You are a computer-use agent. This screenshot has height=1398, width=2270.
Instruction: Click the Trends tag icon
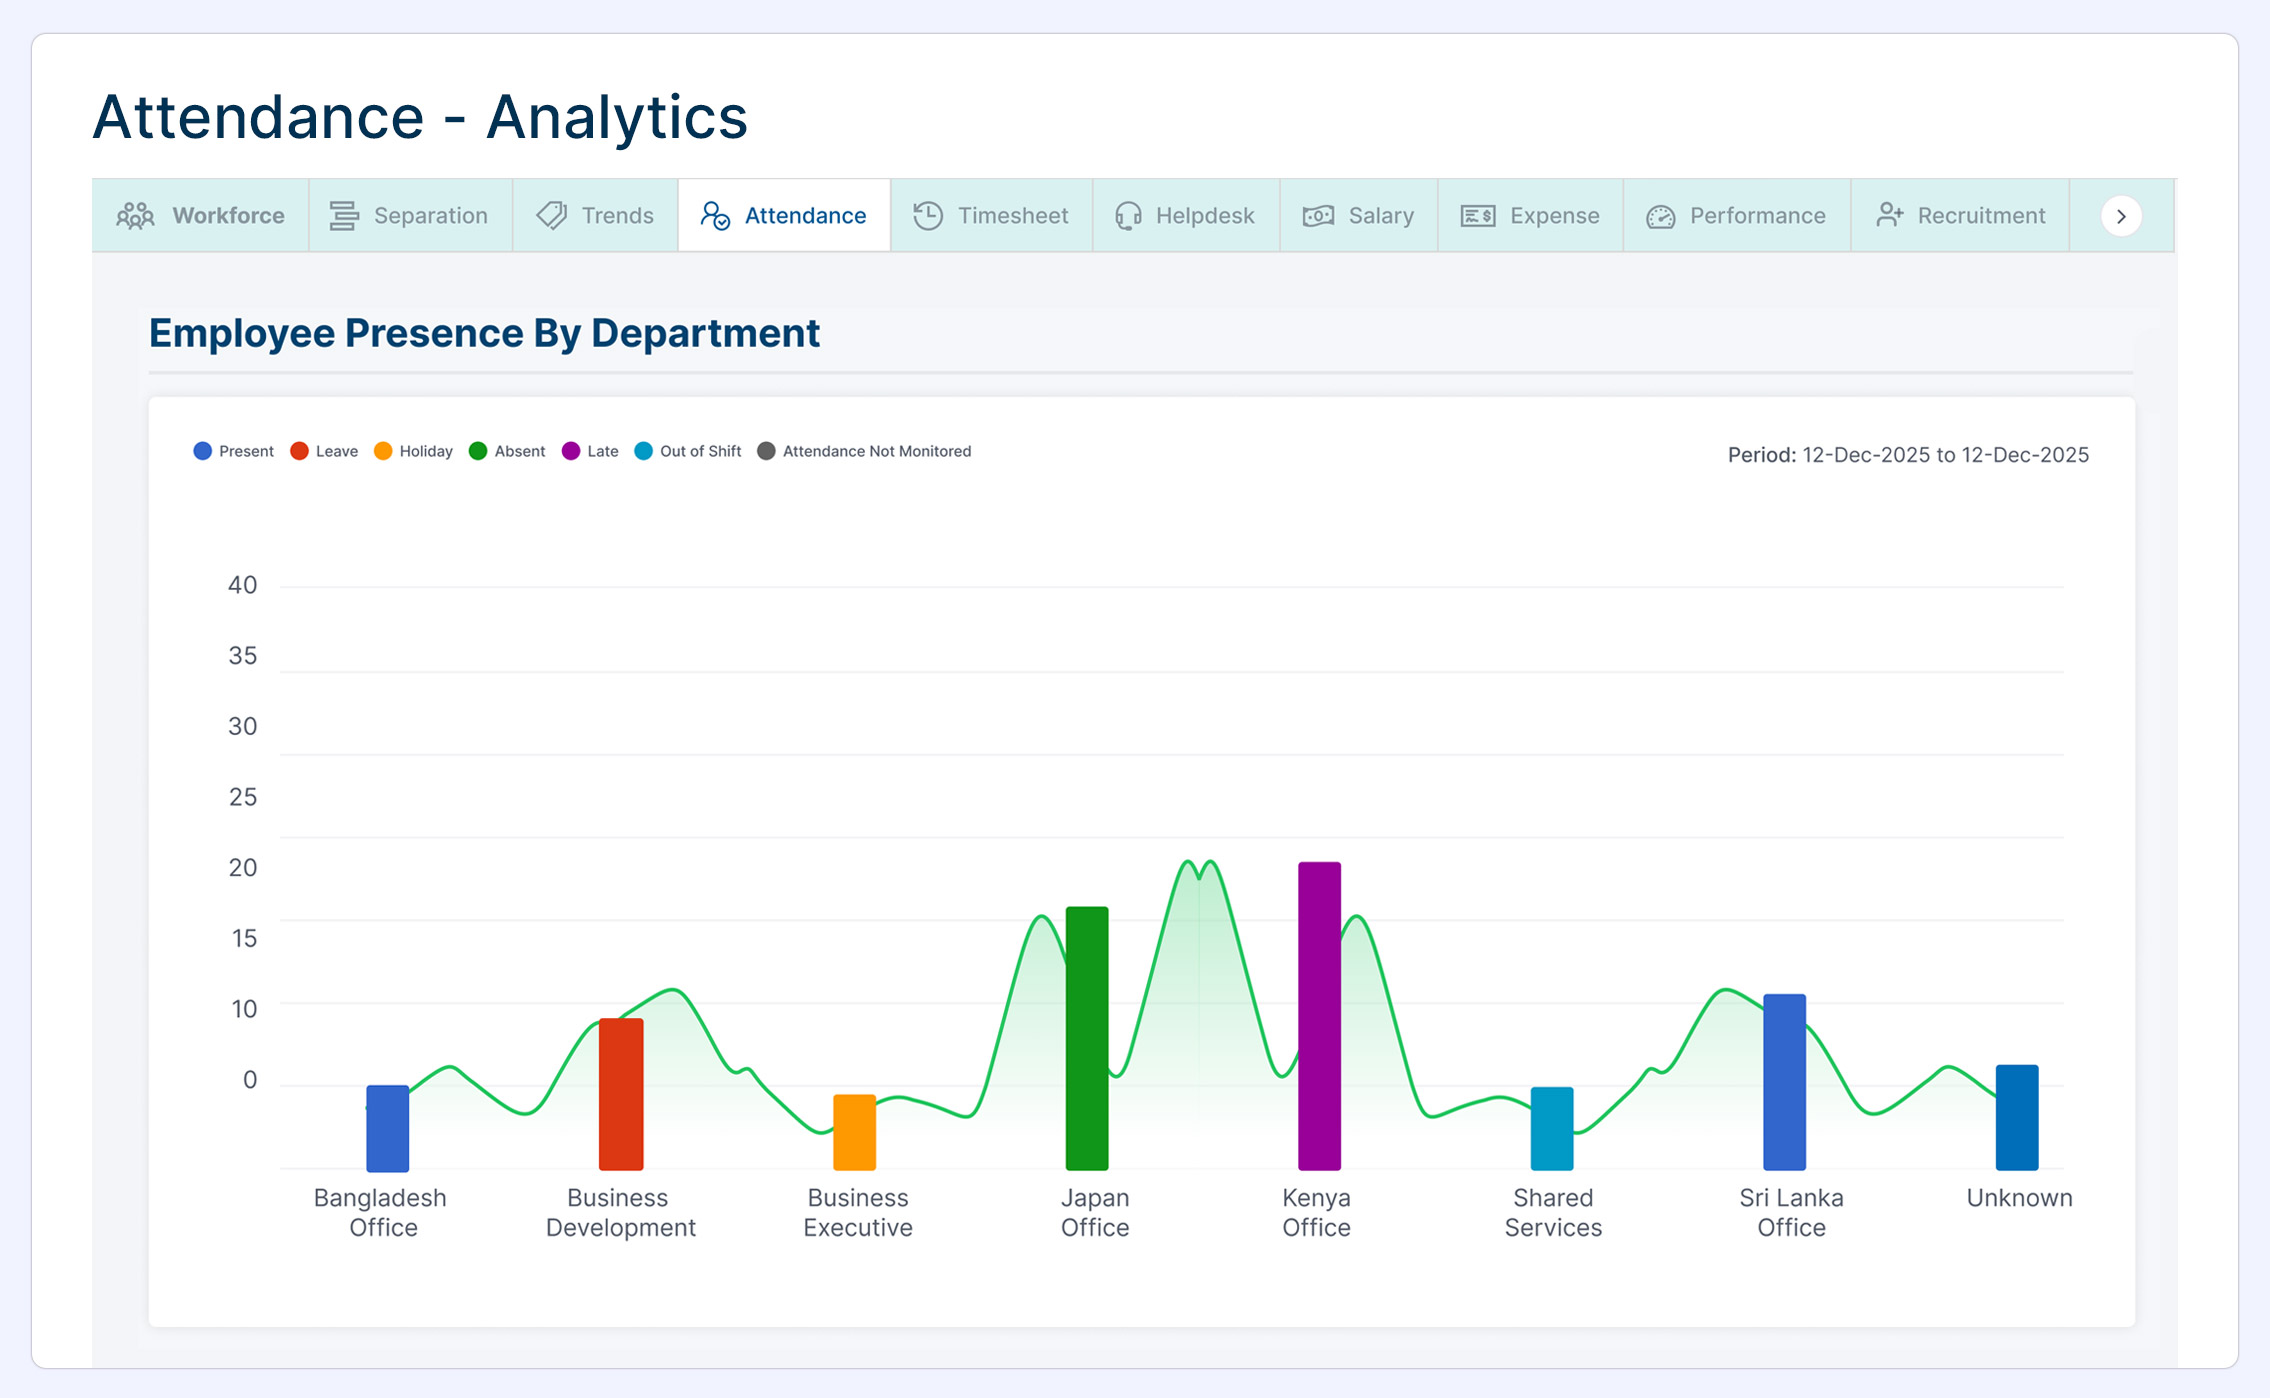552,216
